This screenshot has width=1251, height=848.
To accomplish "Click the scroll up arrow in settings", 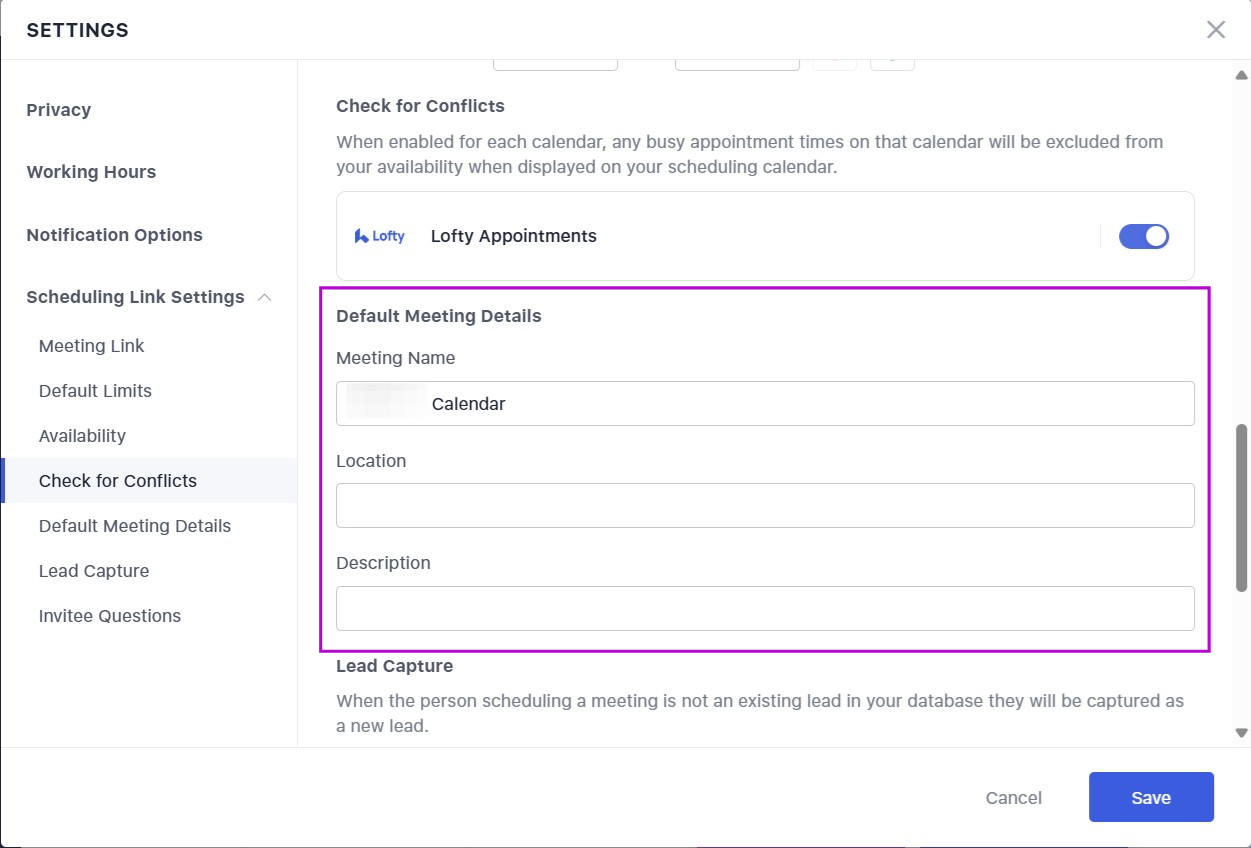I will point(1241,75).
